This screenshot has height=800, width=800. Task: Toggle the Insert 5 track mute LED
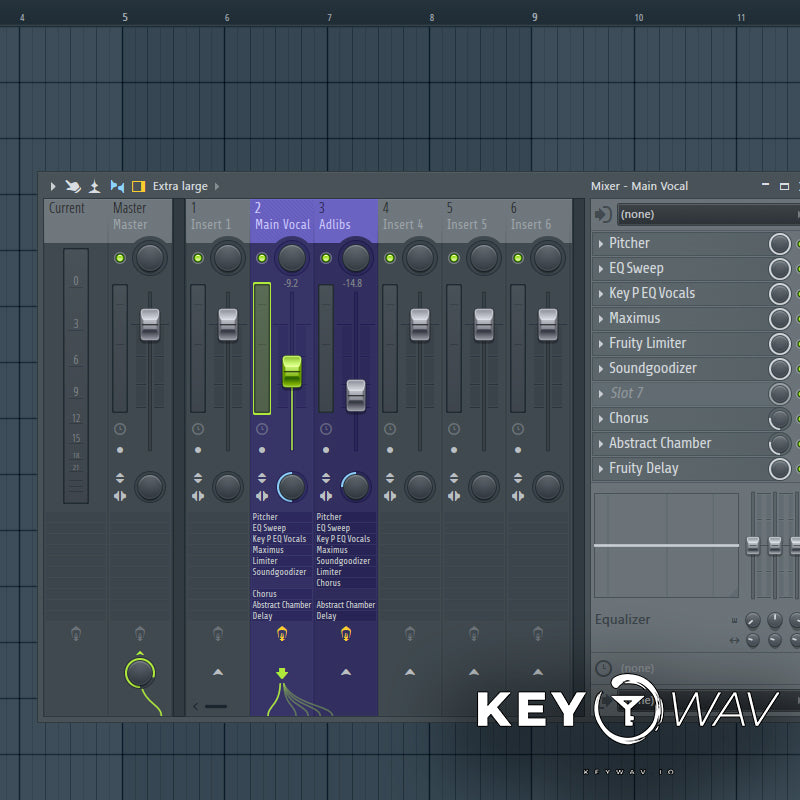(x=454, y=258)
